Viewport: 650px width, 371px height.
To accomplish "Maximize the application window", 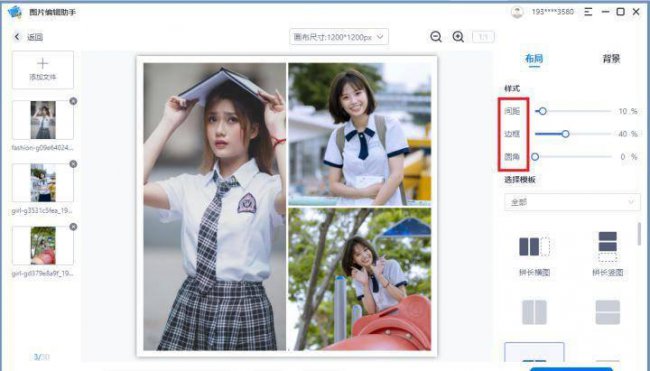I will [621, 12].
